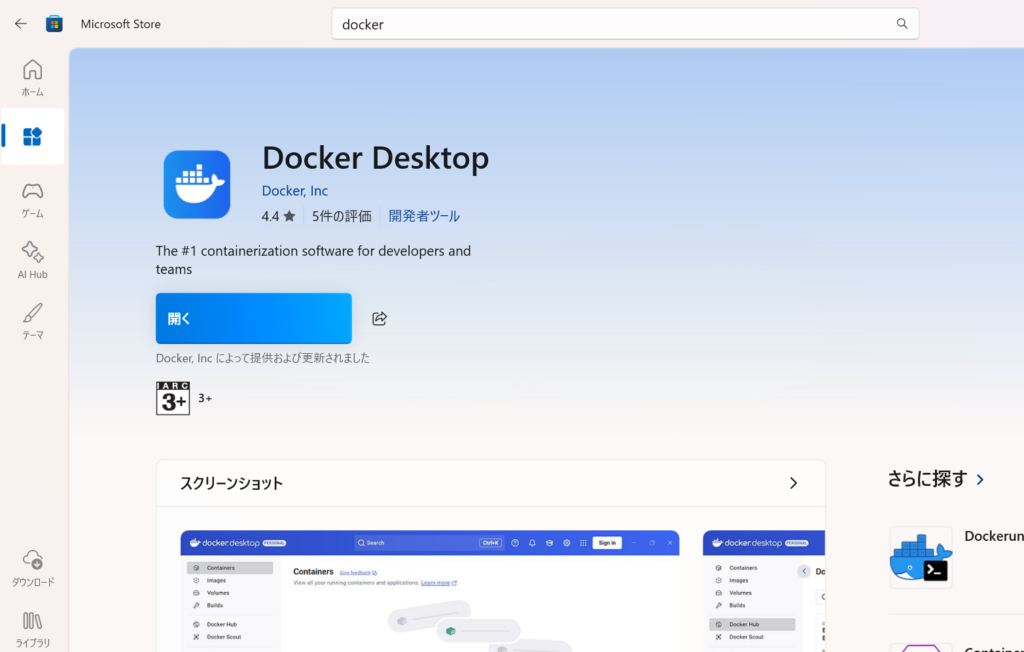Click the 開発者ツール category link
This screenshot has width=1024, height=652.
pos(424,216)
